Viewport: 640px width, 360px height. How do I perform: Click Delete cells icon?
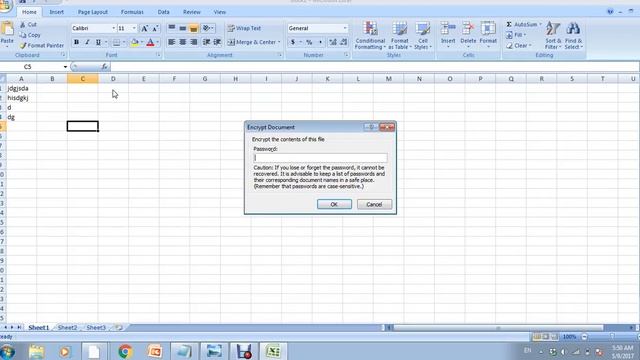point(468,29)
